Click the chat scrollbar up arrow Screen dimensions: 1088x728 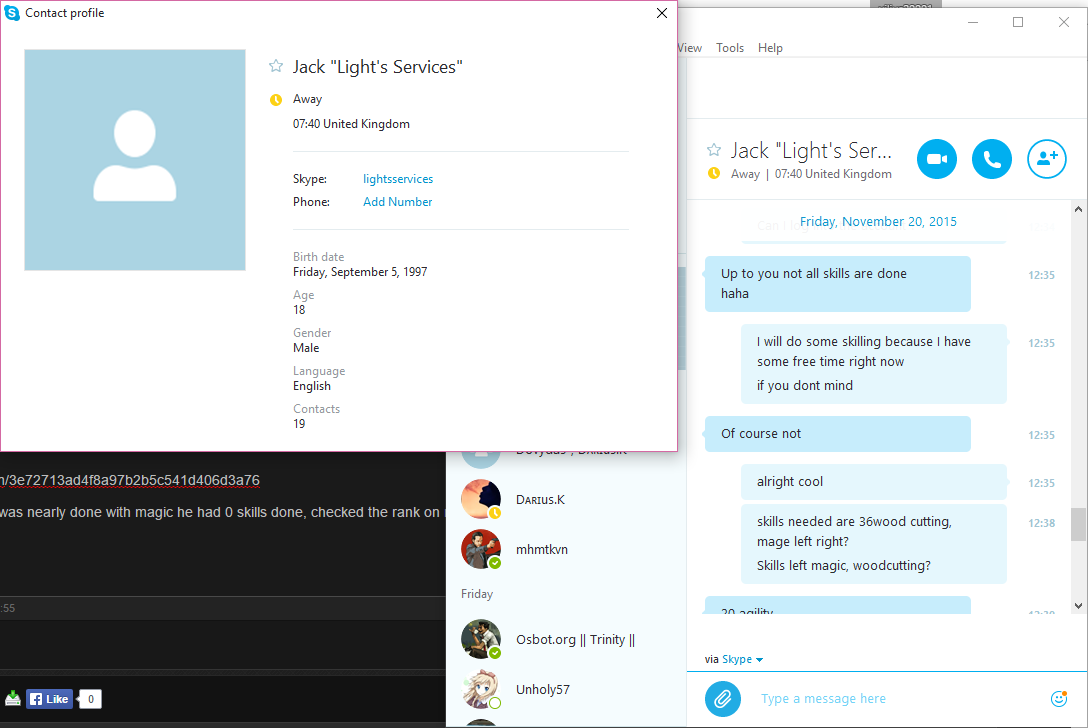(x=1078, y=209)
